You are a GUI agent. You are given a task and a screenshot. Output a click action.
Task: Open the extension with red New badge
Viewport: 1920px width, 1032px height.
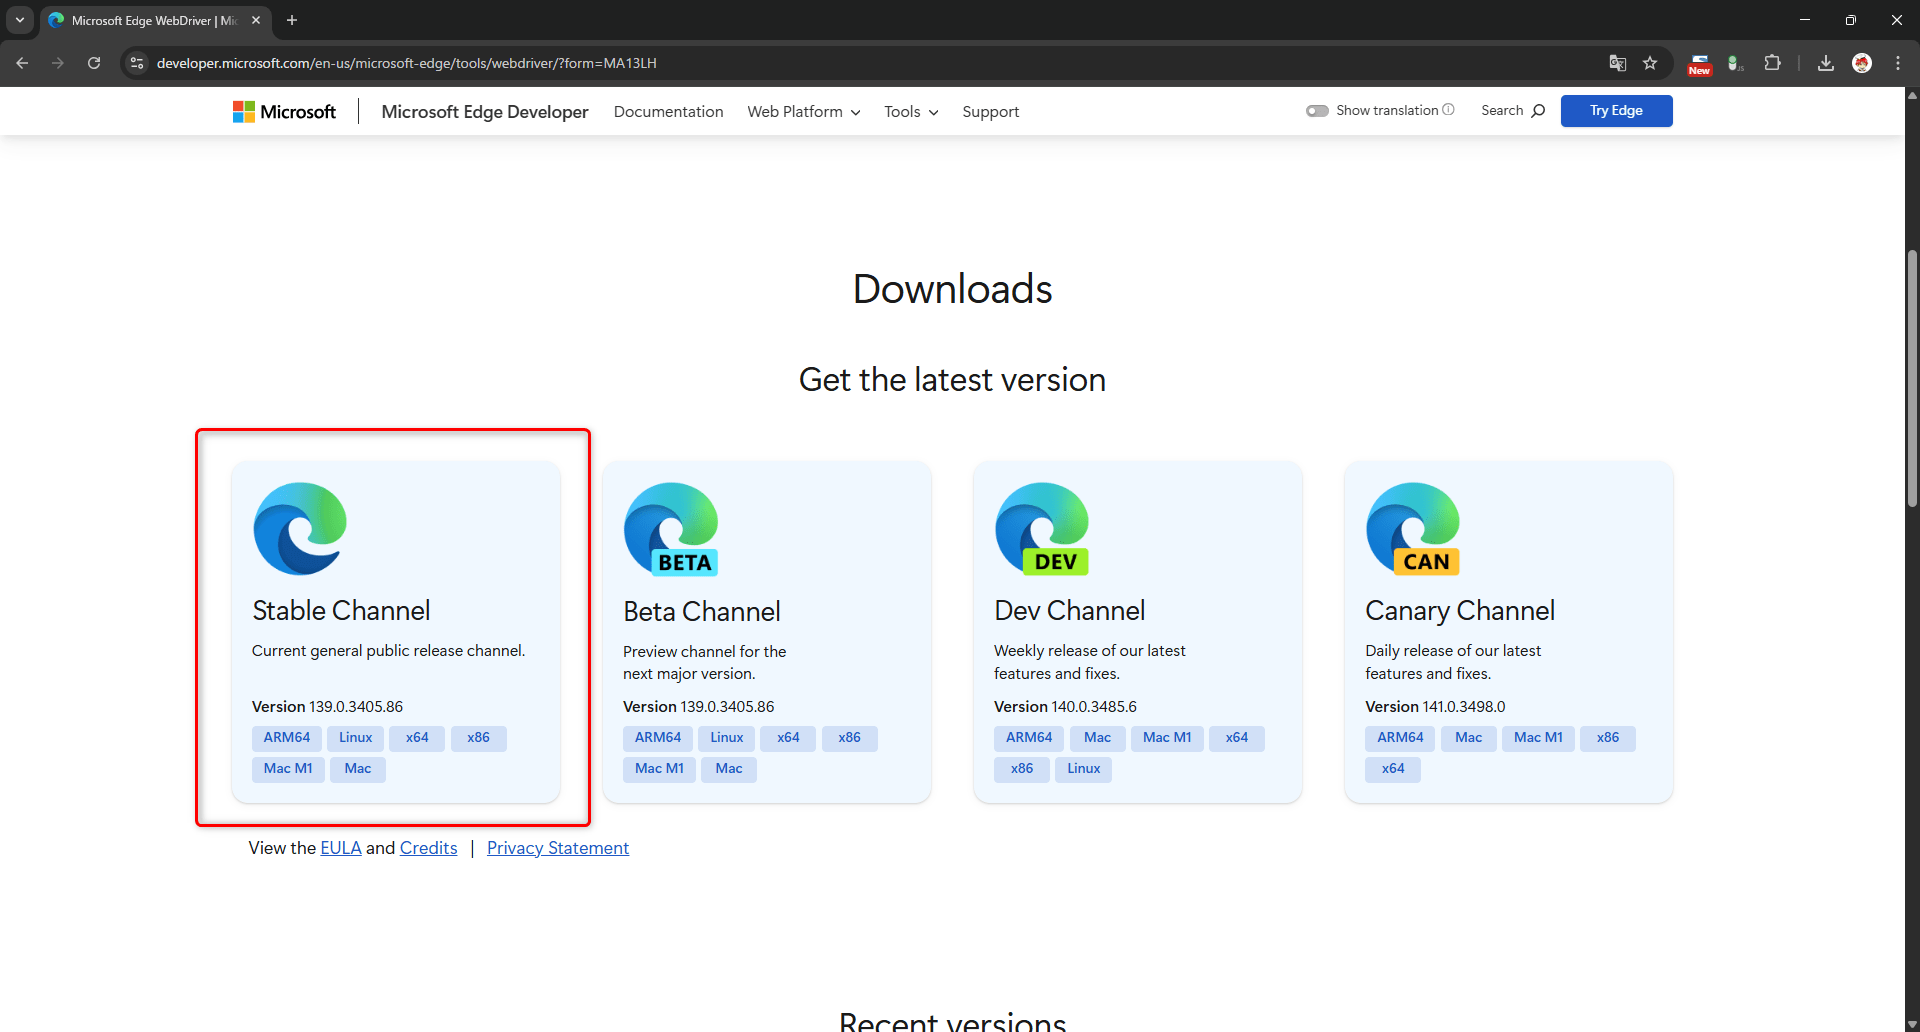tap(1699, 64)
